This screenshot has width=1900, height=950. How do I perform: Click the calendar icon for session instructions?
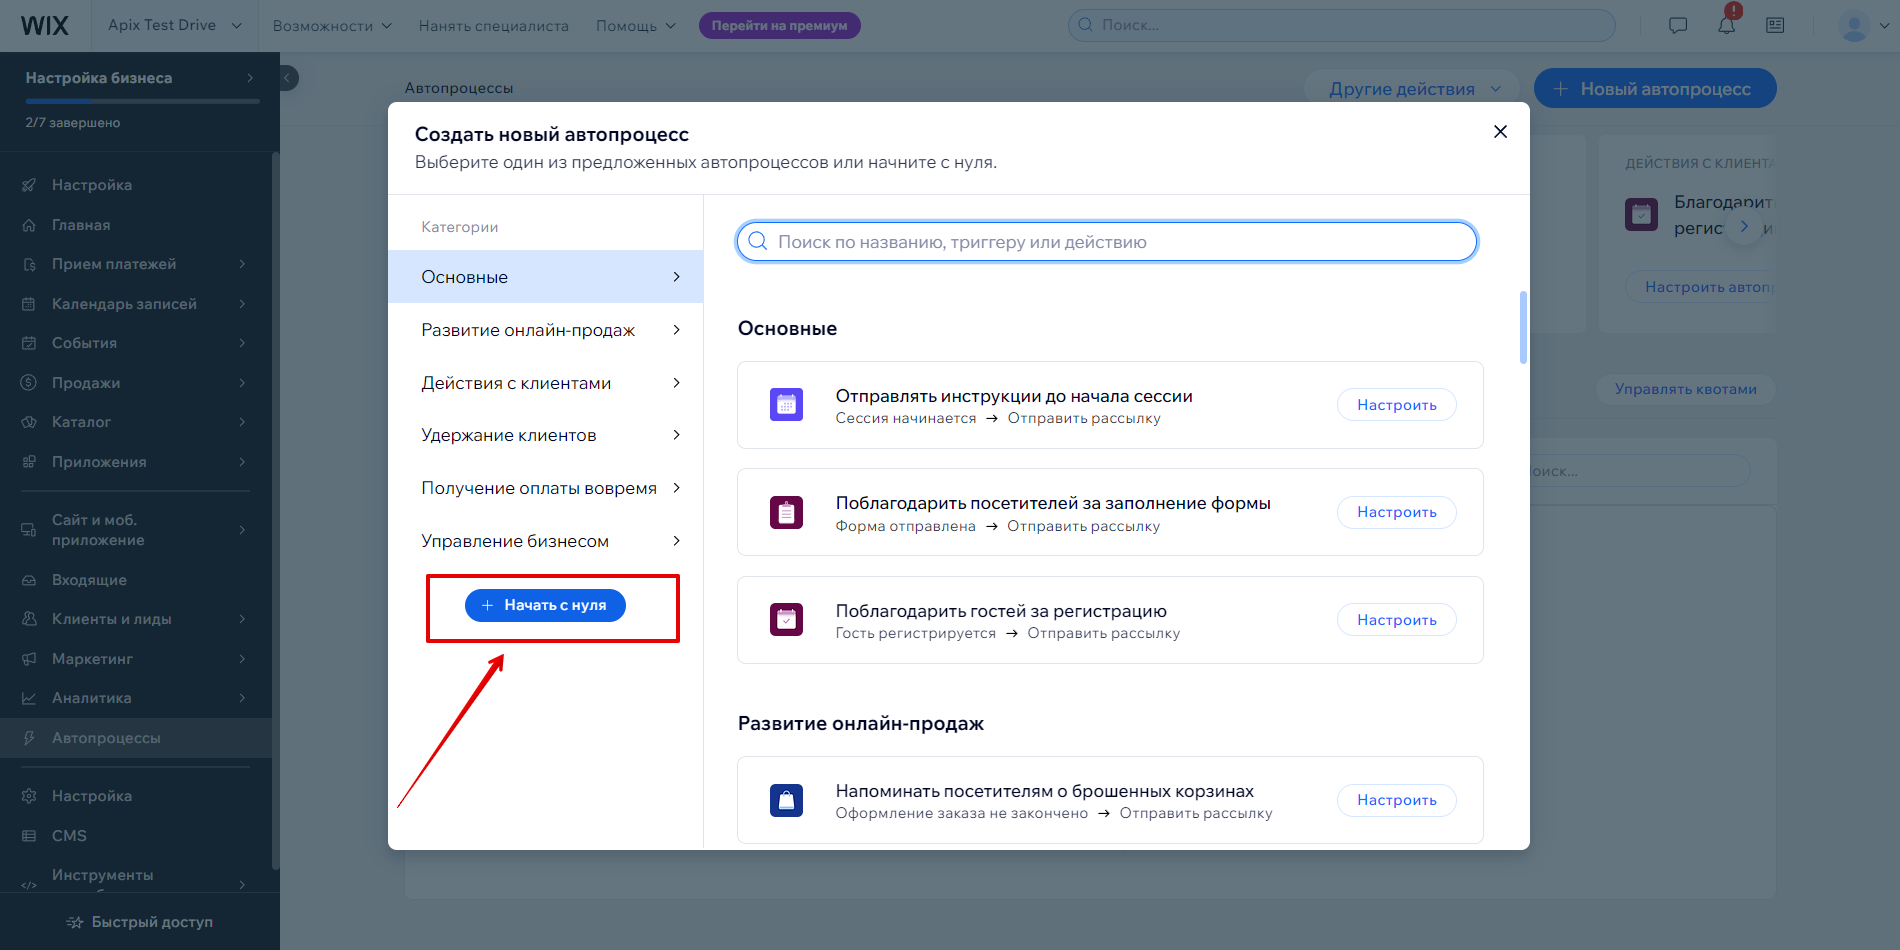pos(786,405)
